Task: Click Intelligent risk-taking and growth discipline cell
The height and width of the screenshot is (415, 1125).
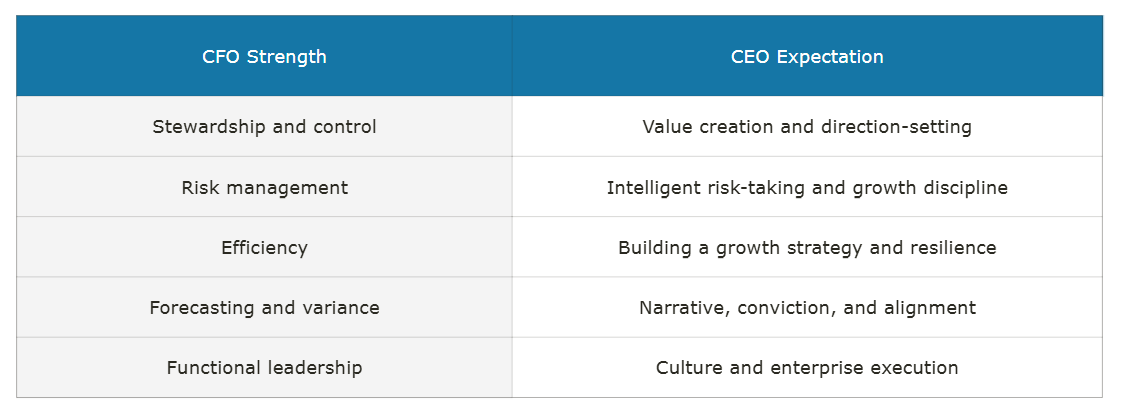Action: [807, 187]
